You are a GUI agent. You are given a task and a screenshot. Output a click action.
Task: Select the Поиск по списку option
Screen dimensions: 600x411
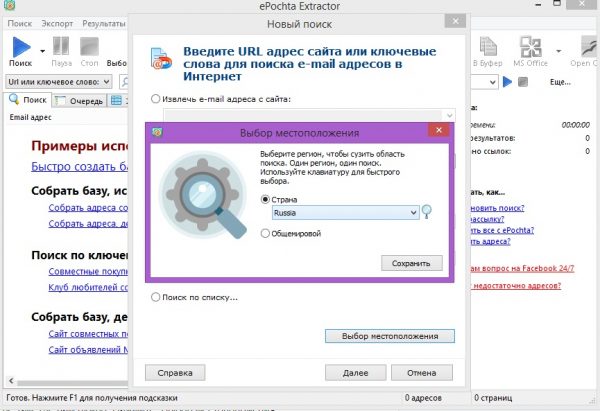click(x=155, y=297)
